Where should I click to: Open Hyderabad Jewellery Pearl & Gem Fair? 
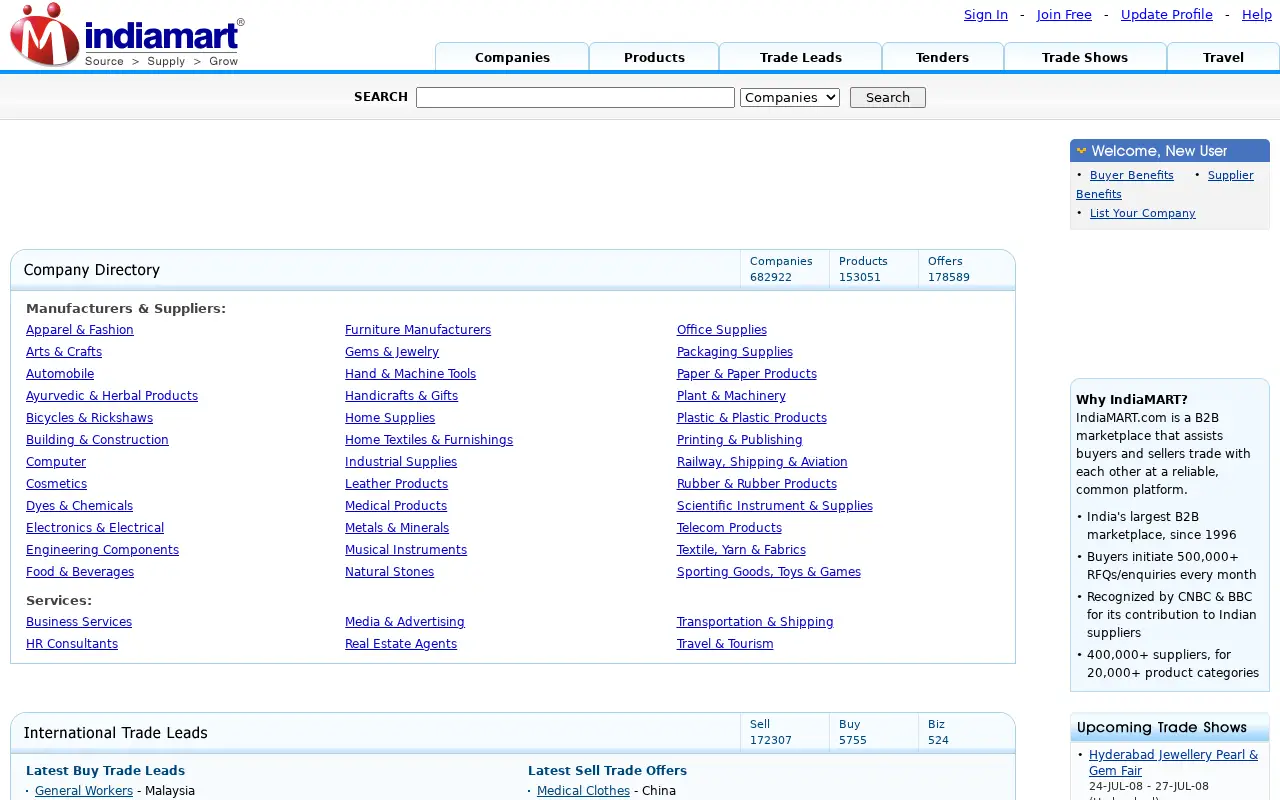(1173, 763)
